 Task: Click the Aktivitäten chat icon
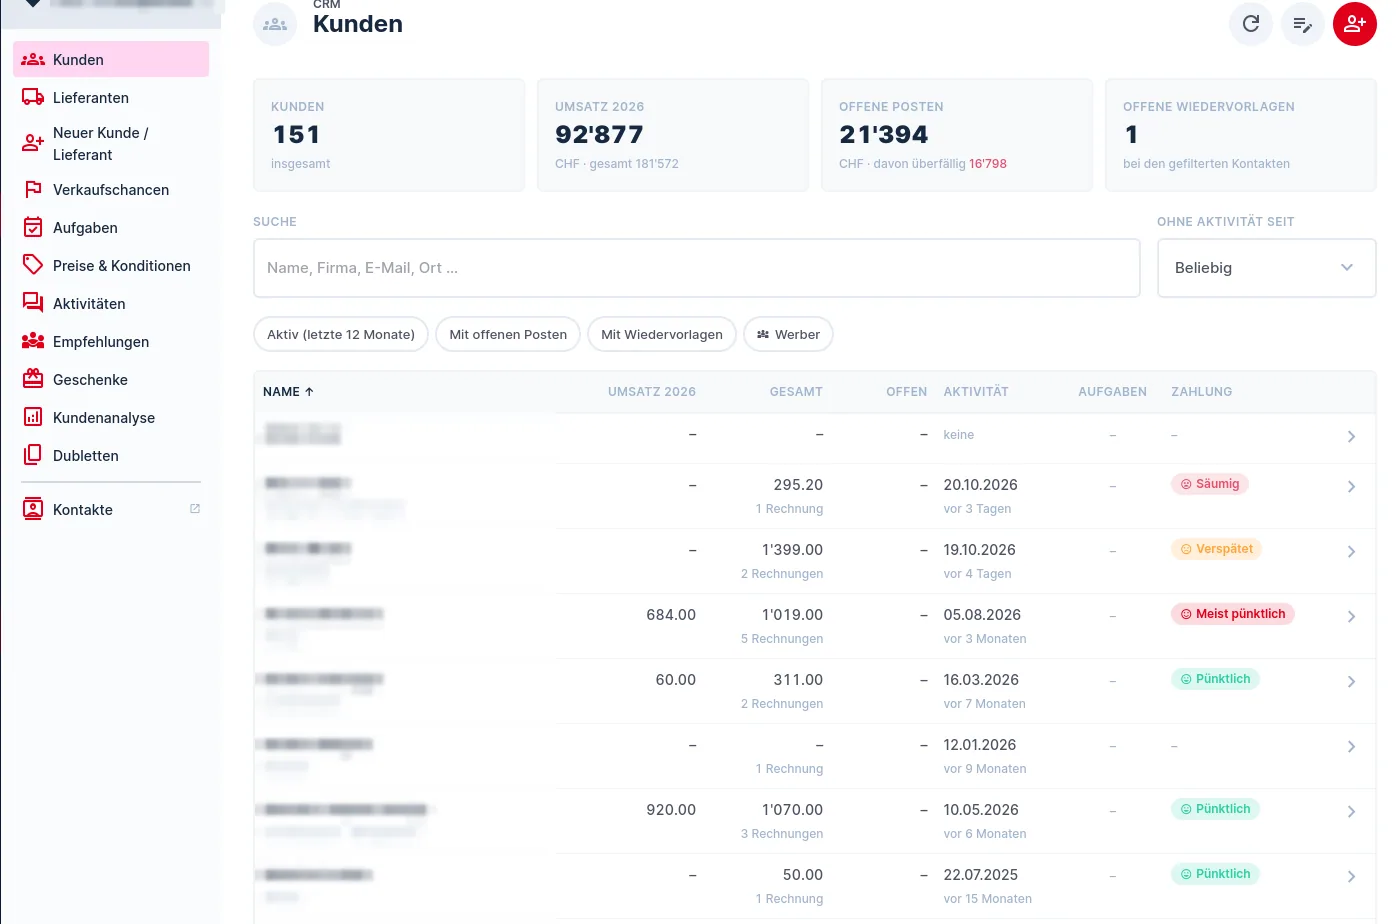click(33, 303)
